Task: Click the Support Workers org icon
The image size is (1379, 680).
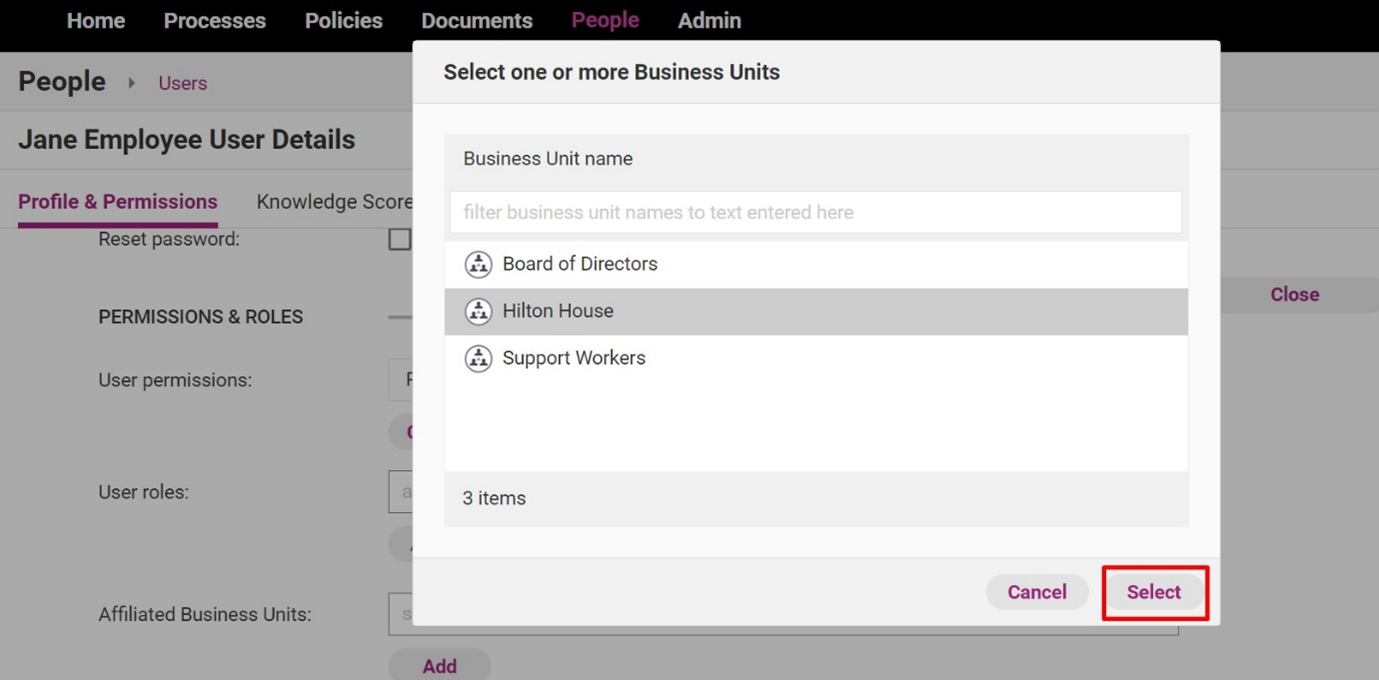Action: click(x=478, y=358)
